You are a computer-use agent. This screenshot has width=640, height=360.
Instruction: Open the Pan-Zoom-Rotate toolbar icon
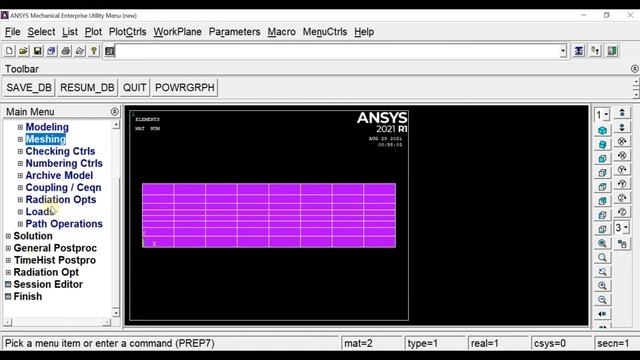click(x=51, y=51)
